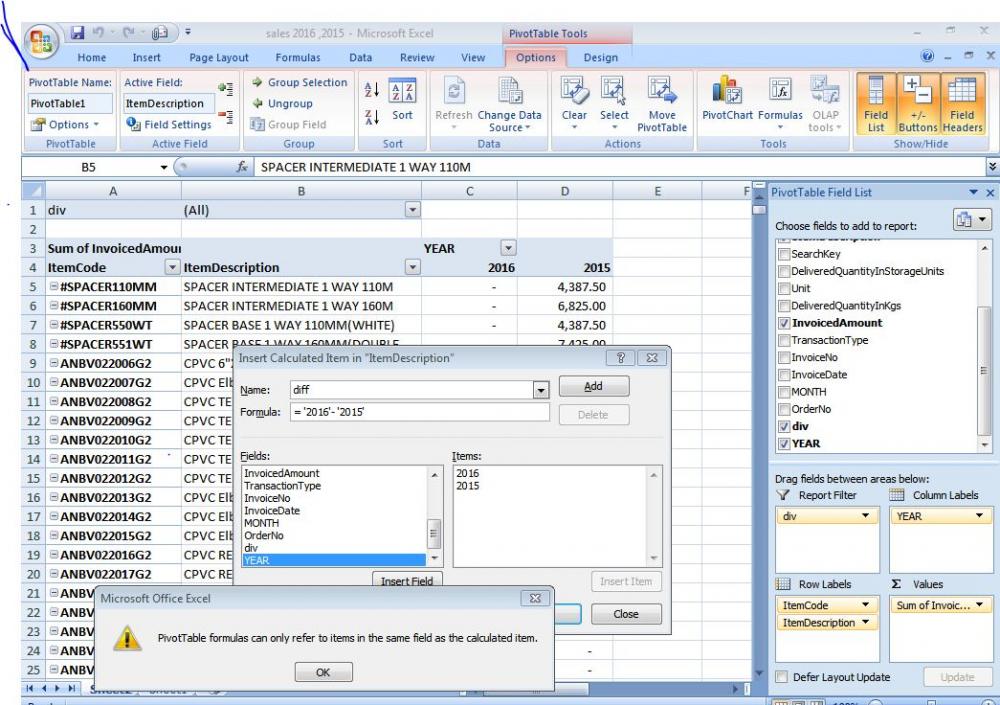The width and height of the screenshot is (1000, 705).
Task: Click Move PivotTable
Action: pyautogui.click(x=662, y=104)
